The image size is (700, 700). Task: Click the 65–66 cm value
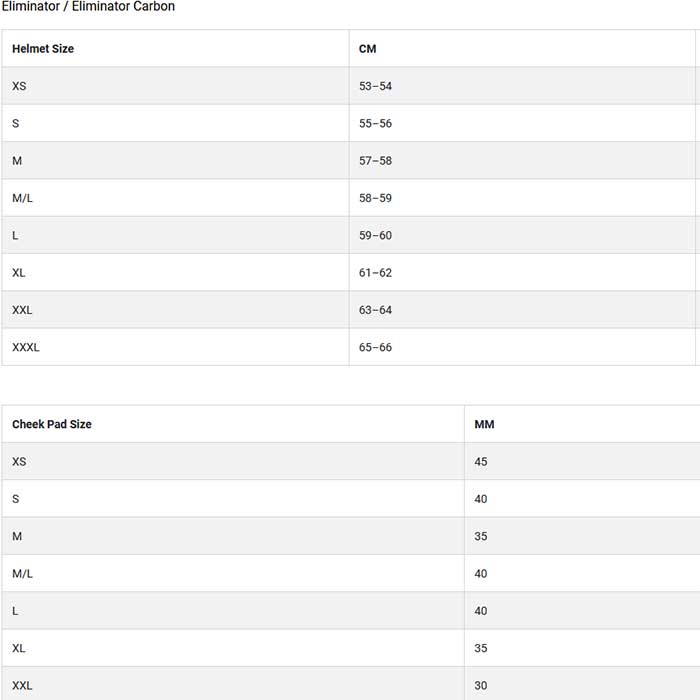[375, 347]
